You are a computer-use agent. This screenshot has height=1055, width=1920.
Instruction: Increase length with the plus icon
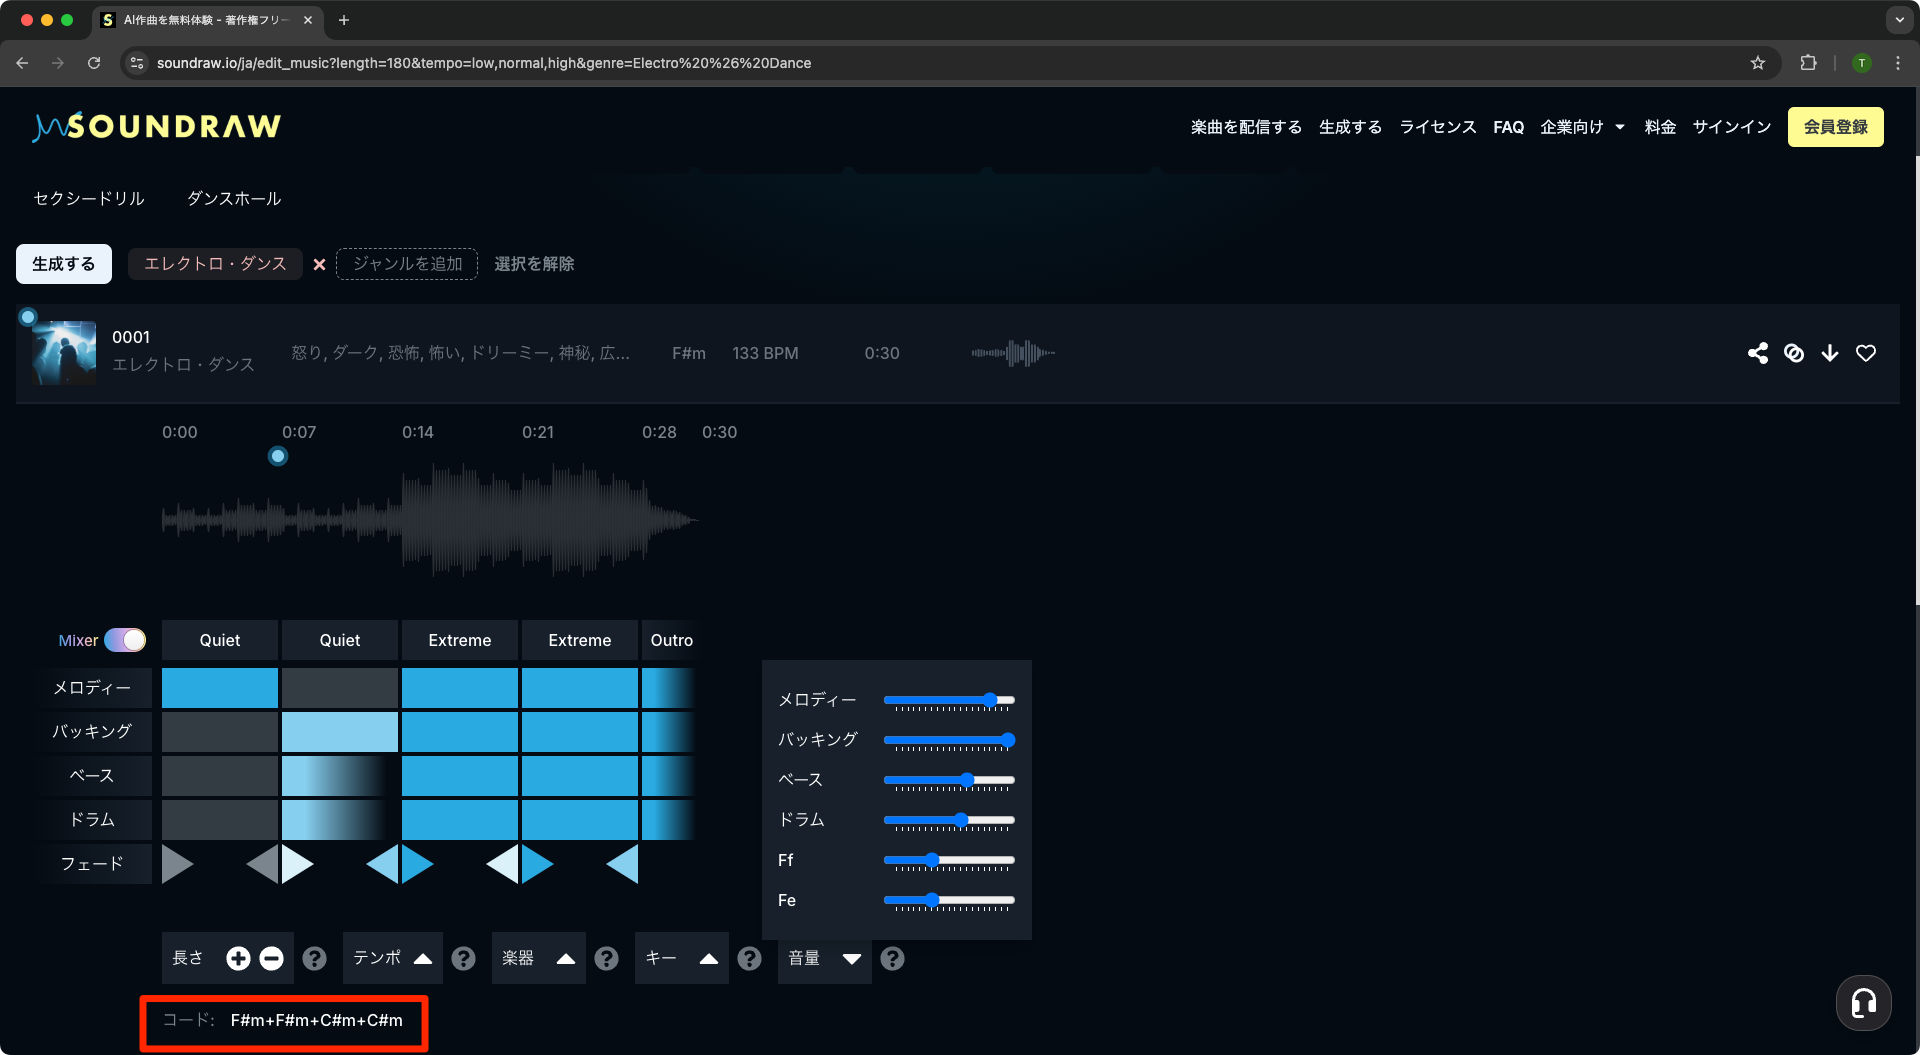tap(238, 959)
